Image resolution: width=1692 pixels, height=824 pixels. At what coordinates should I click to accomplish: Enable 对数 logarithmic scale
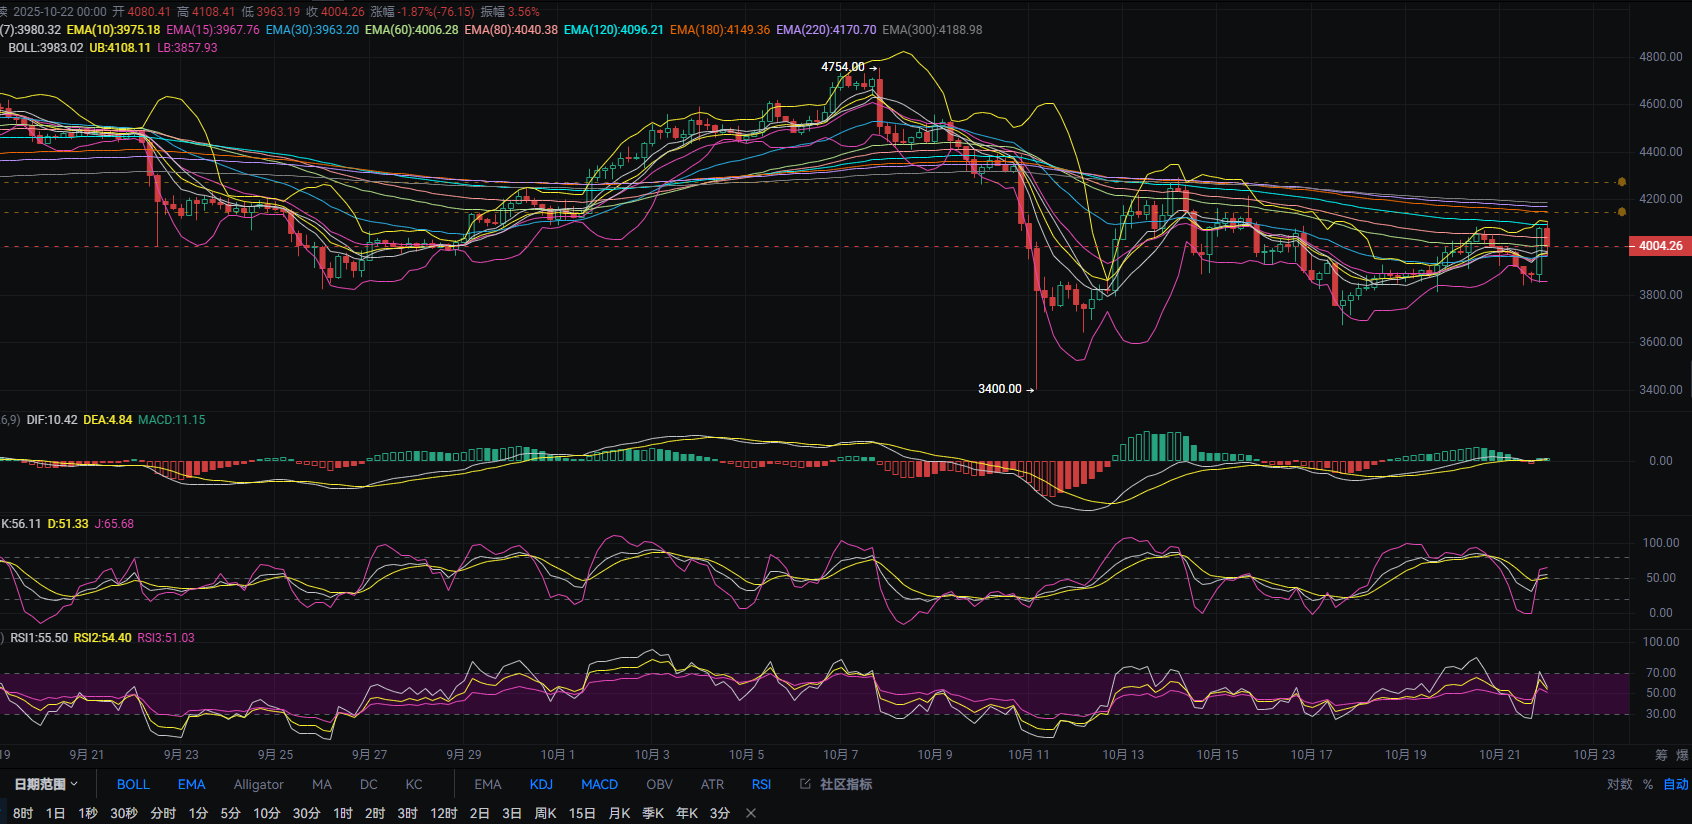coord(1619,784)
